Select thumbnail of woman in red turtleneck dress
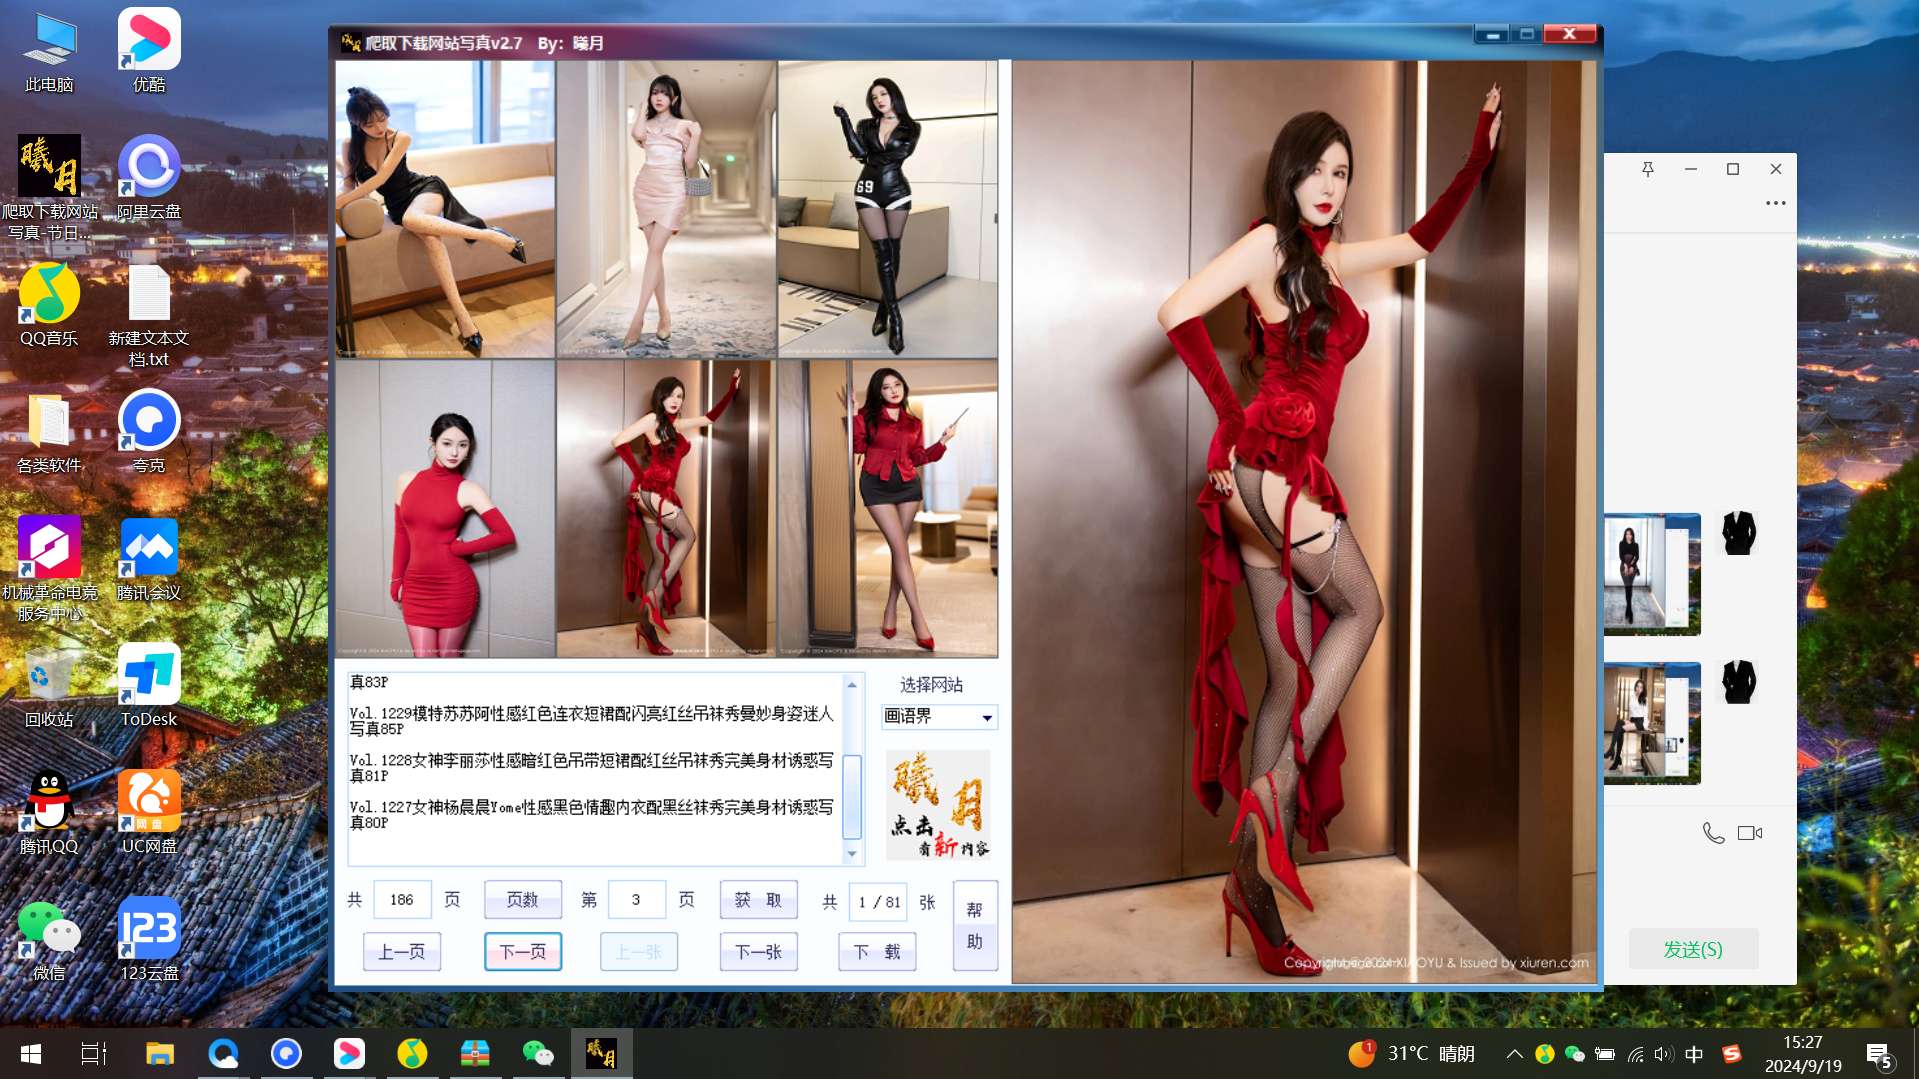The height and width of the screenshot is (1079, 1919). (445, 508)
